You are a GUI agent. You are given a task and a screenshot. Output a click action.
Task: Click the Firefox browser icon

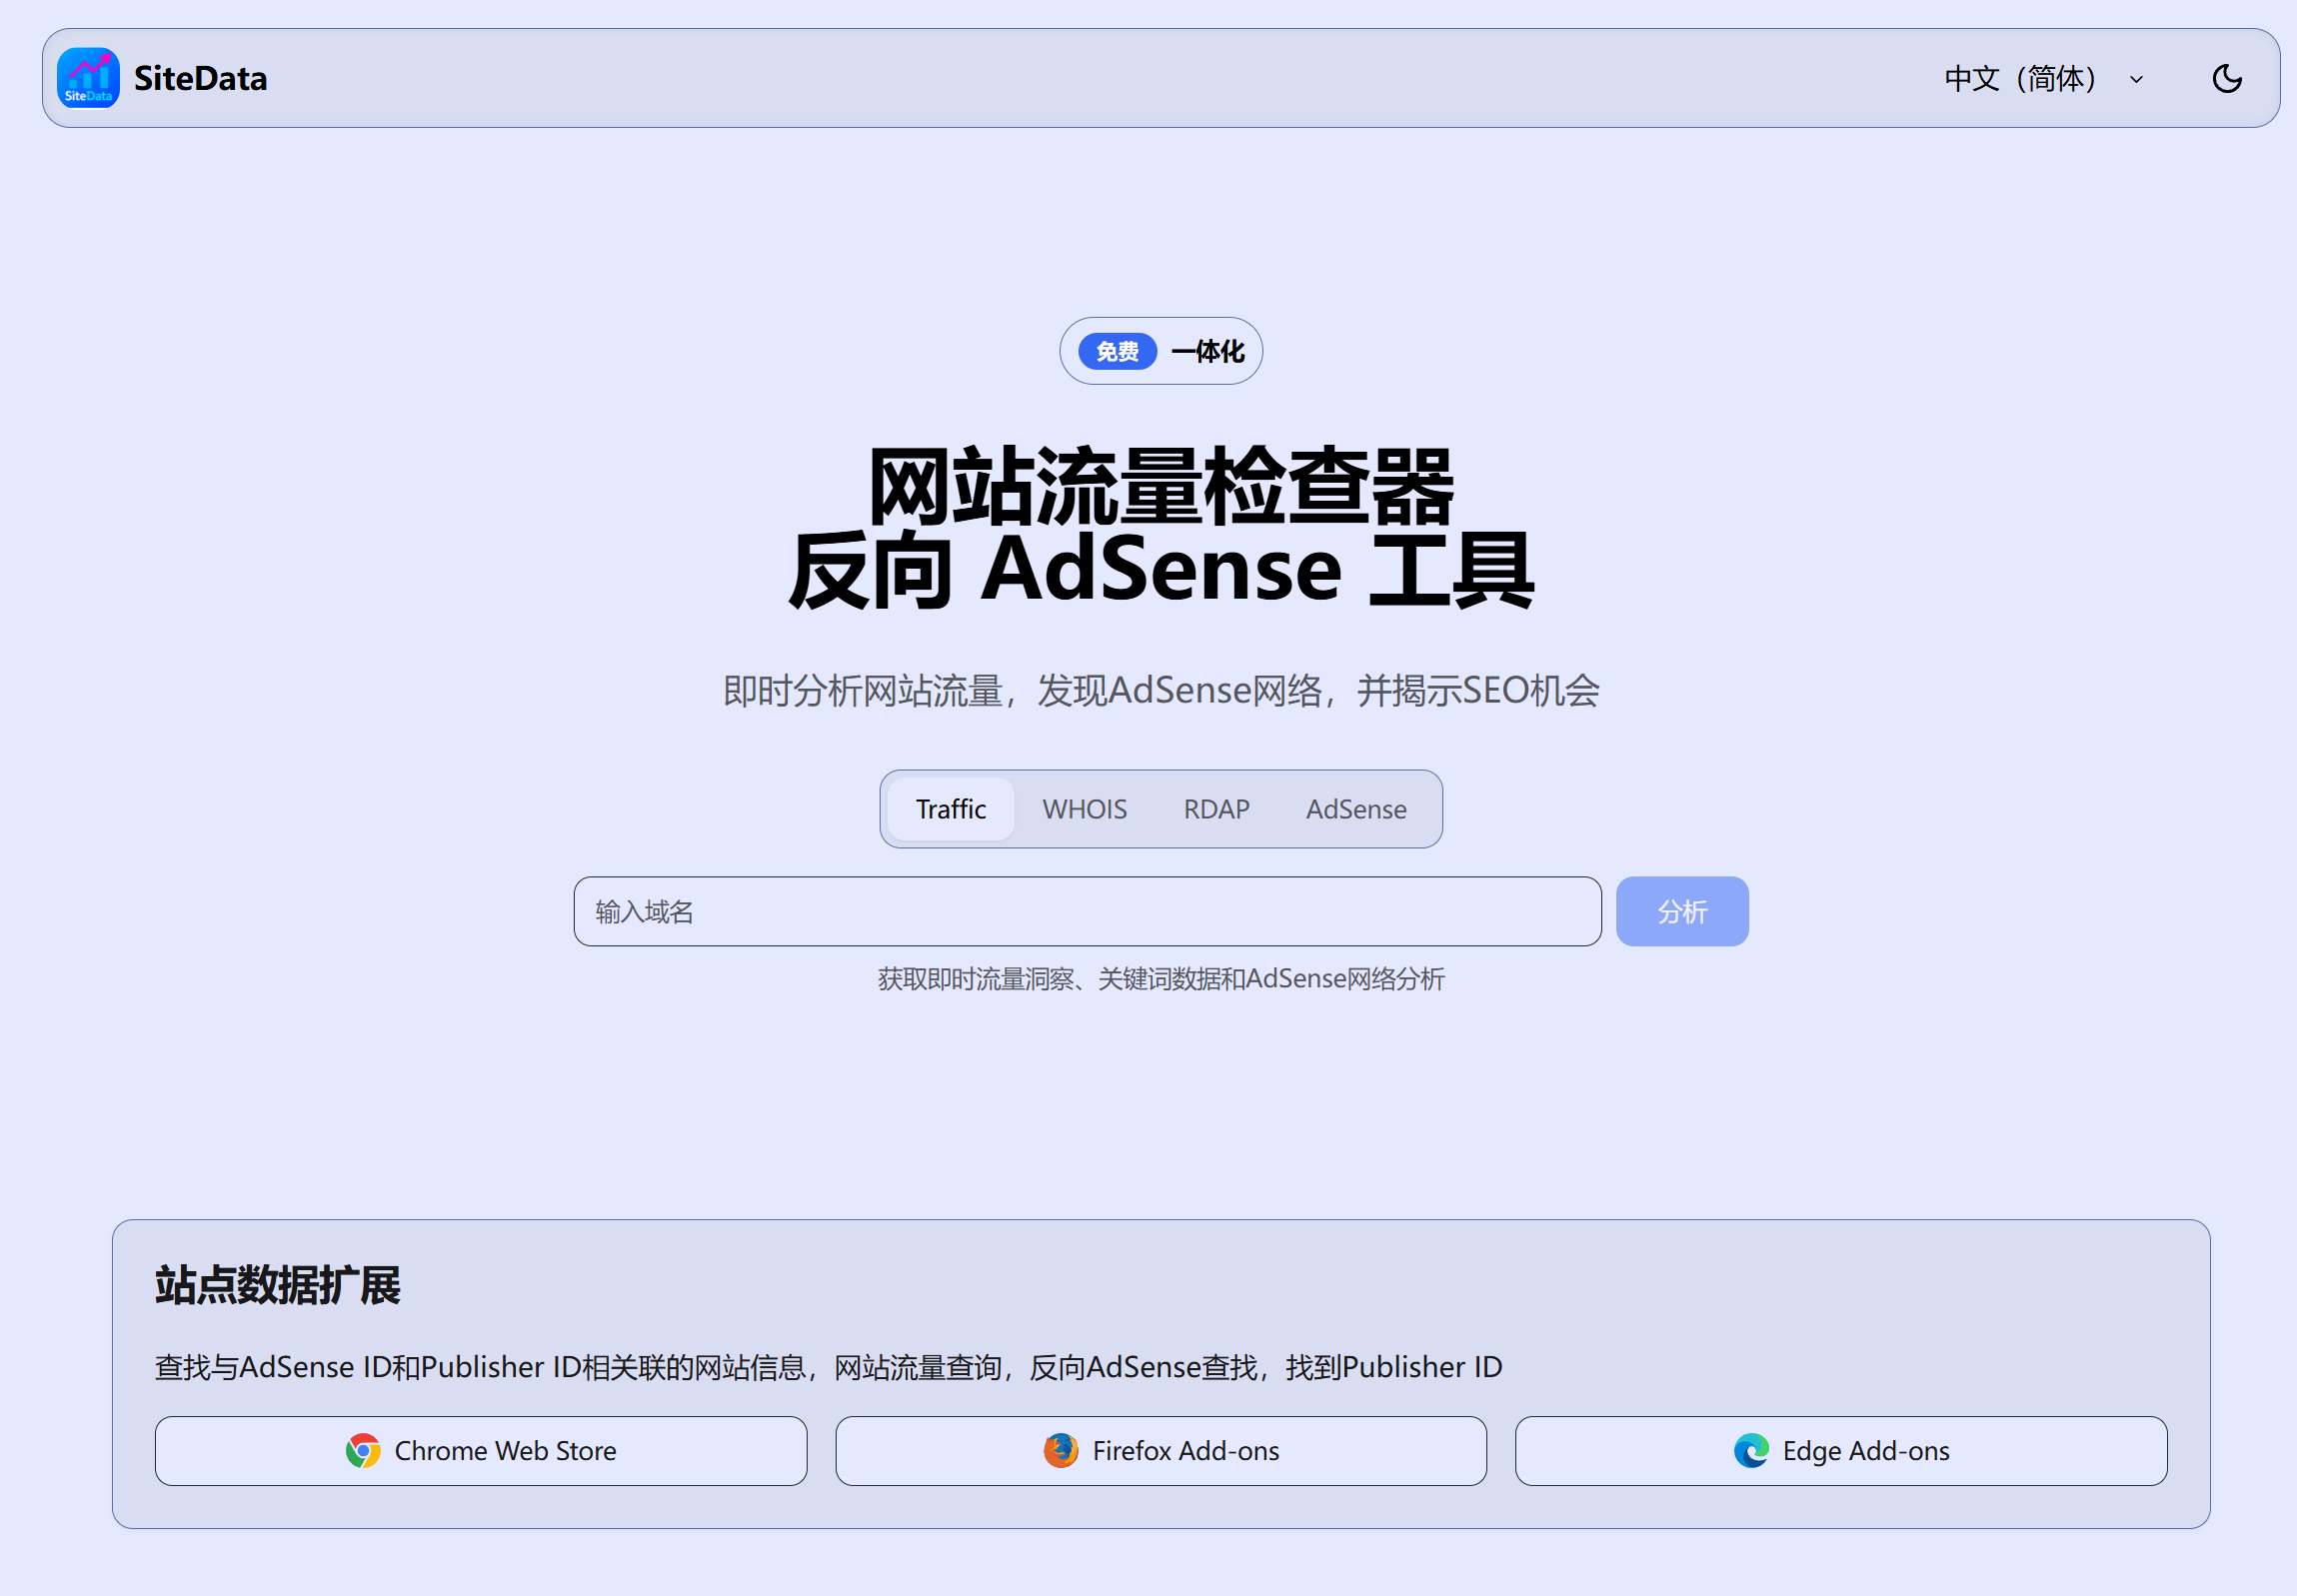pos(1060,1450)
